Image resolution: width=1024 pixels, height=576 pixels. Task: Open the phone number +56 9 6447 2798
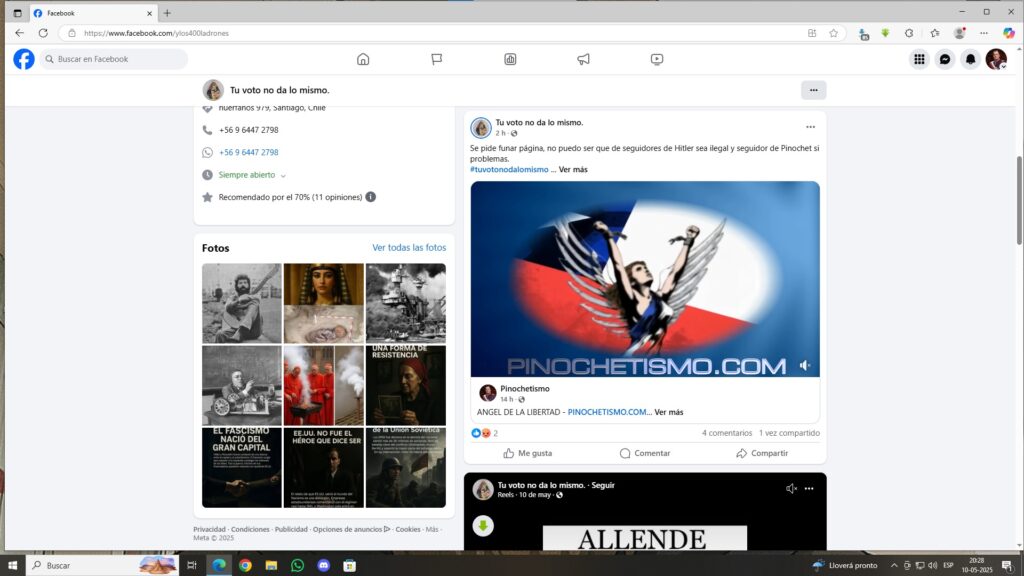click(248, 130)
